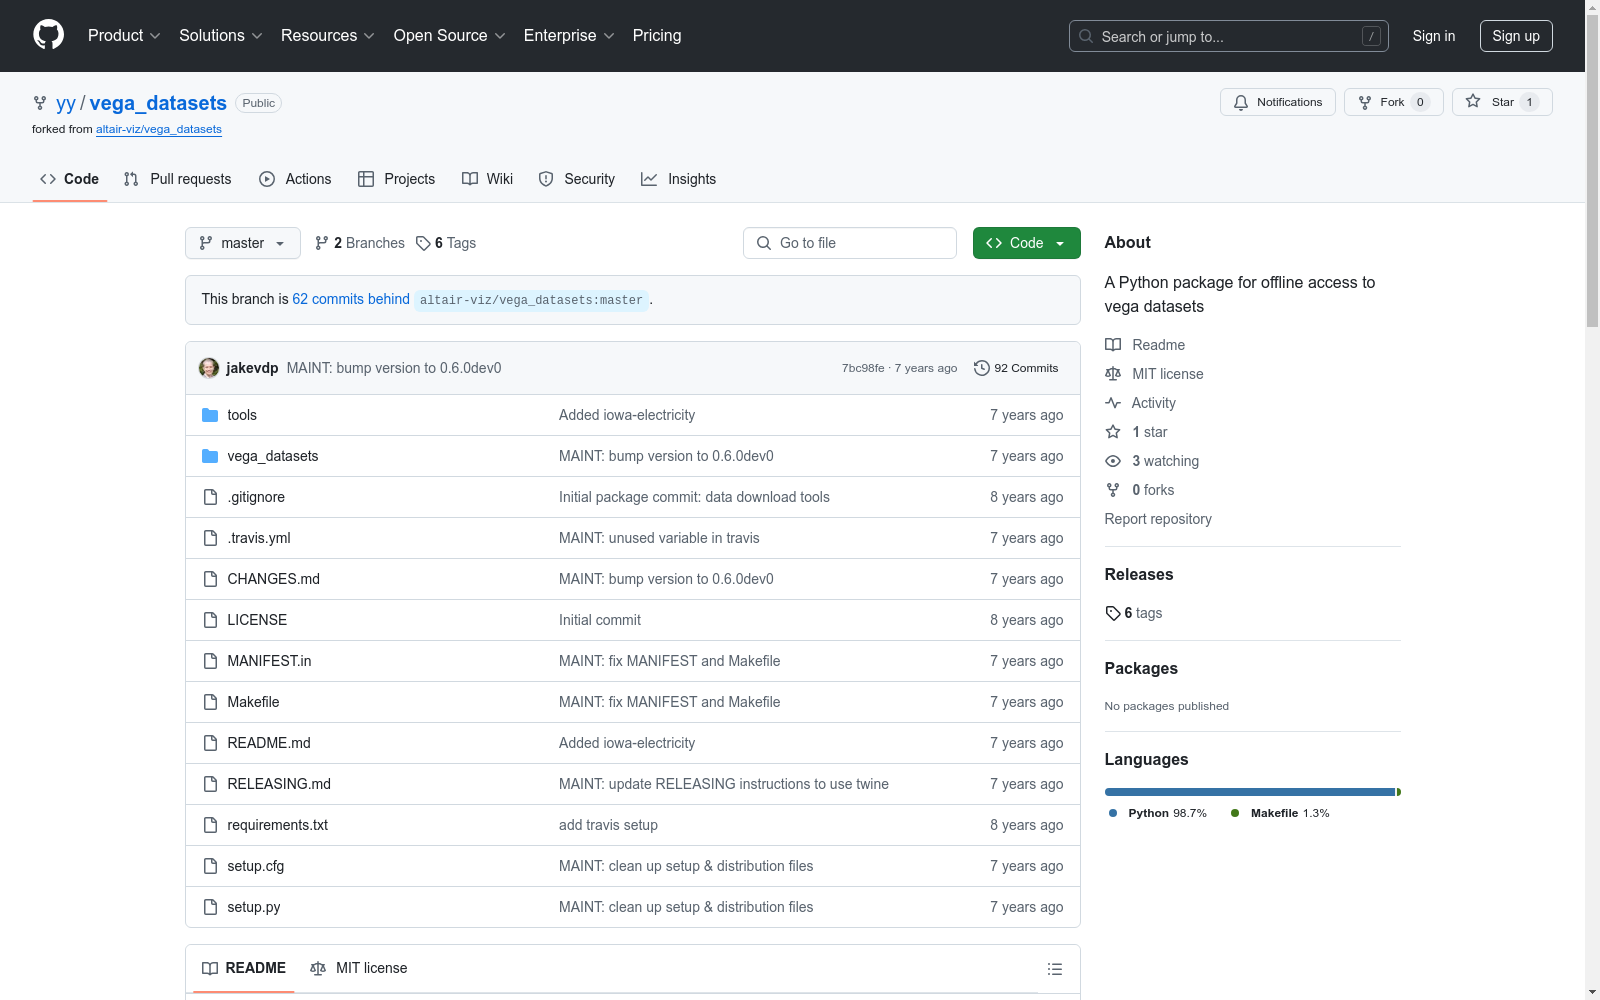Open the altair-viz/vega_datasets fork source link

(x=159, y=129)
